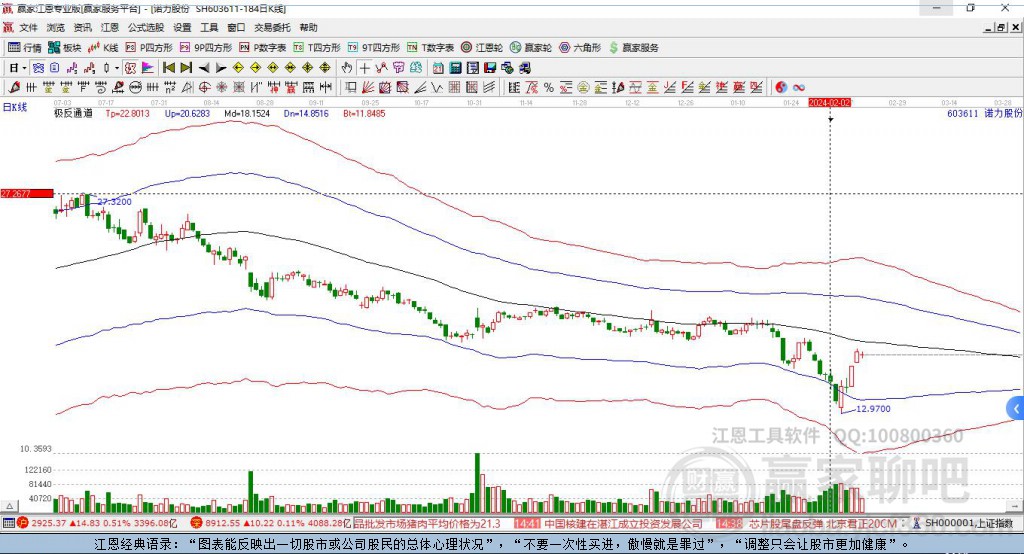This screenshot has height=554, width=1024.
Task: Open 赢家服务 with dollar icon
Action: tap(633, 48)
